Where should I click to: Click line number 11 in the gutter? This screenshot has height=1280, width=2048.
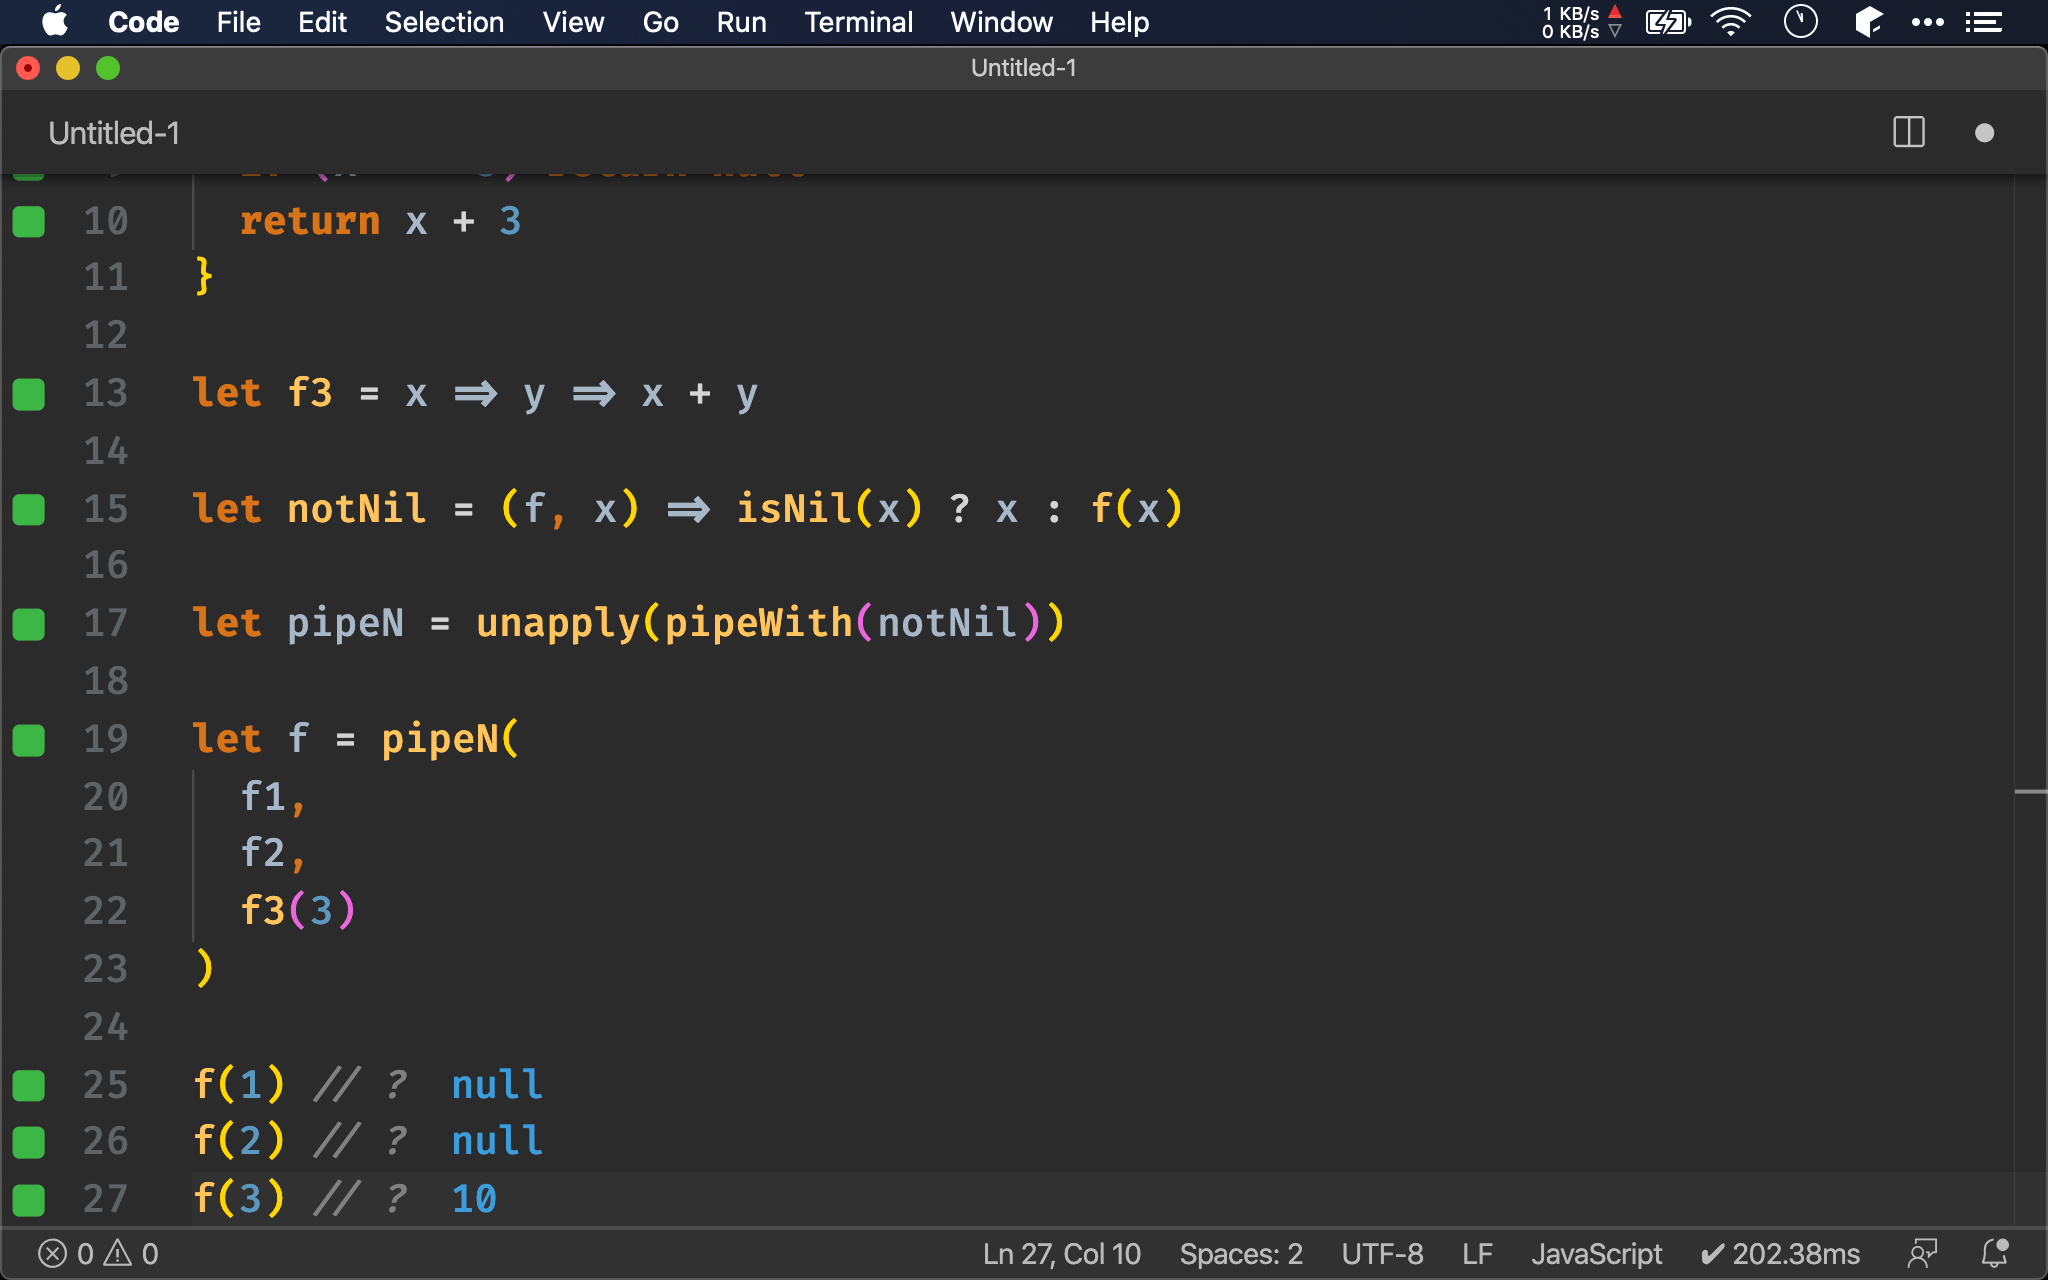tap(106, 277)
